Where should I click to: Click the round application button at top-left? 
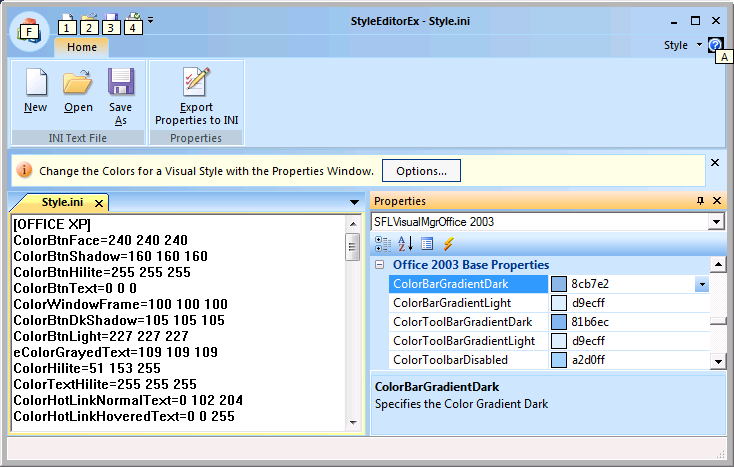[x=30, y=30]
